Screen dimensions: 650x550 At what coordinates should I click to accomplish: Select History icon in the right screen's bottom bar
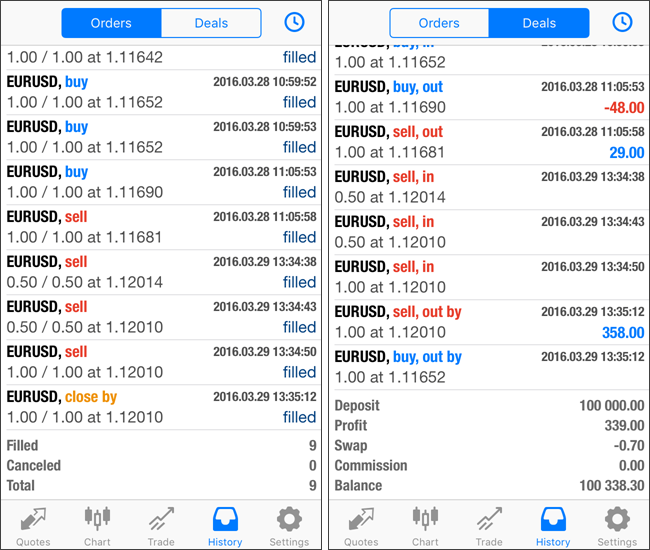(553, 525)
